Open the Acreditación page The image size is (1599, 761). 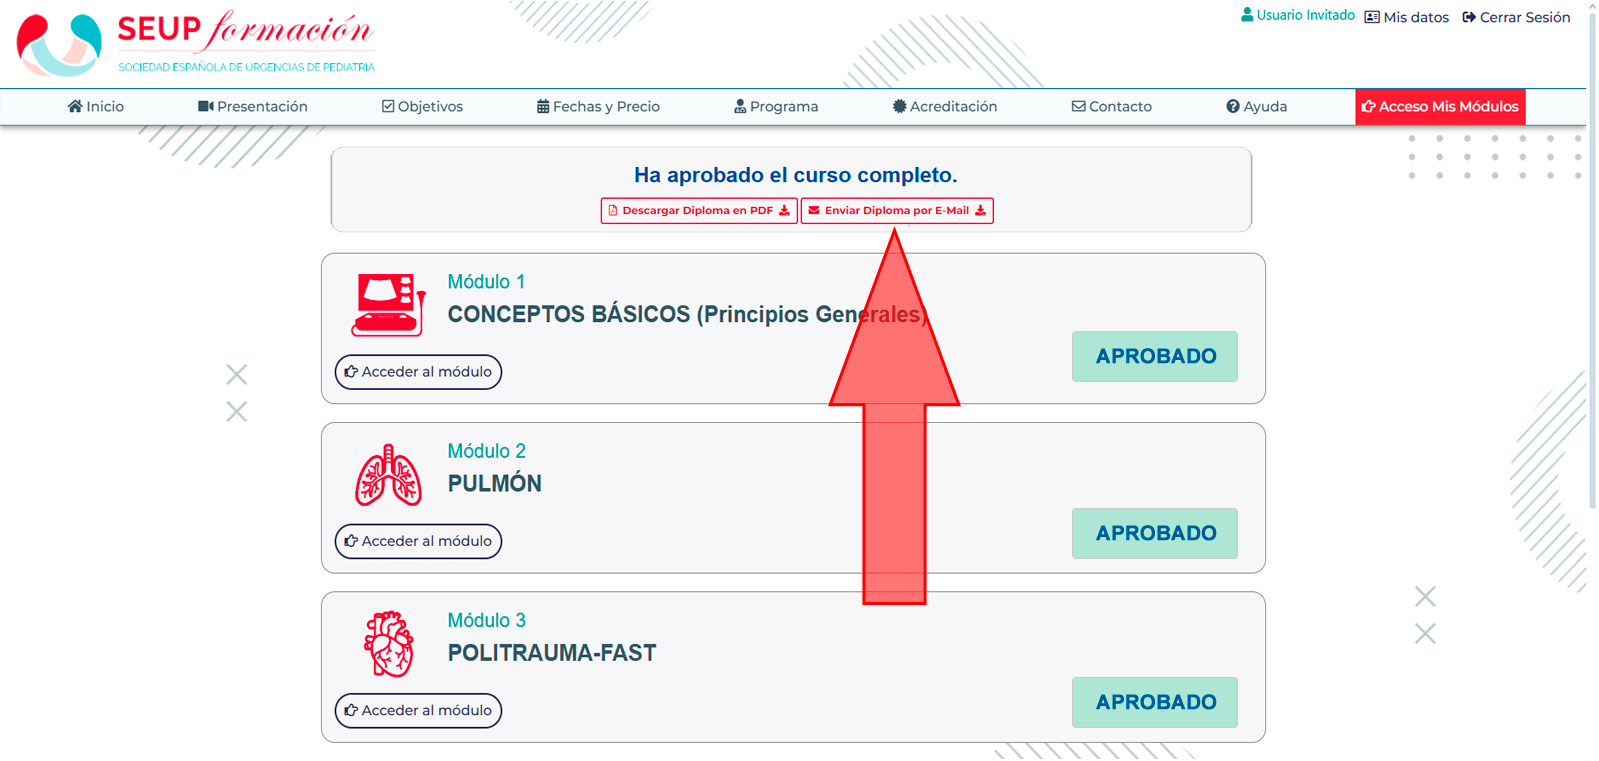click(x=945, y=106)
